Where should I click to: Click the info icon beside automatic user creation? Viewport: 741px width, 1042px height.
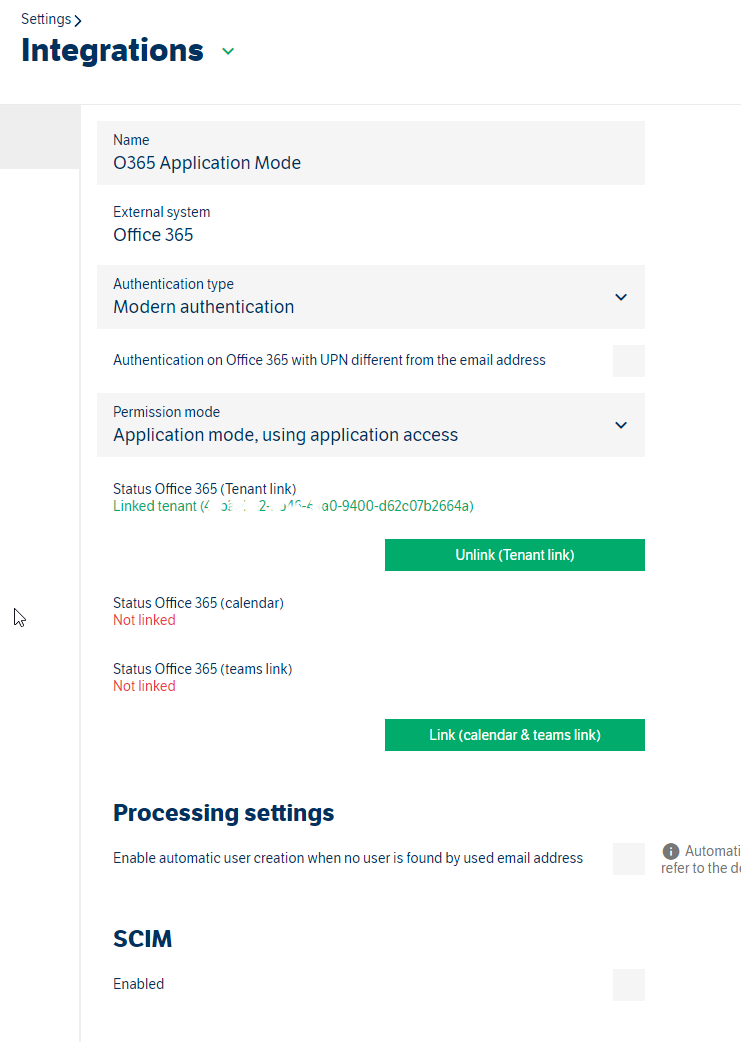(x=671, y=852)
